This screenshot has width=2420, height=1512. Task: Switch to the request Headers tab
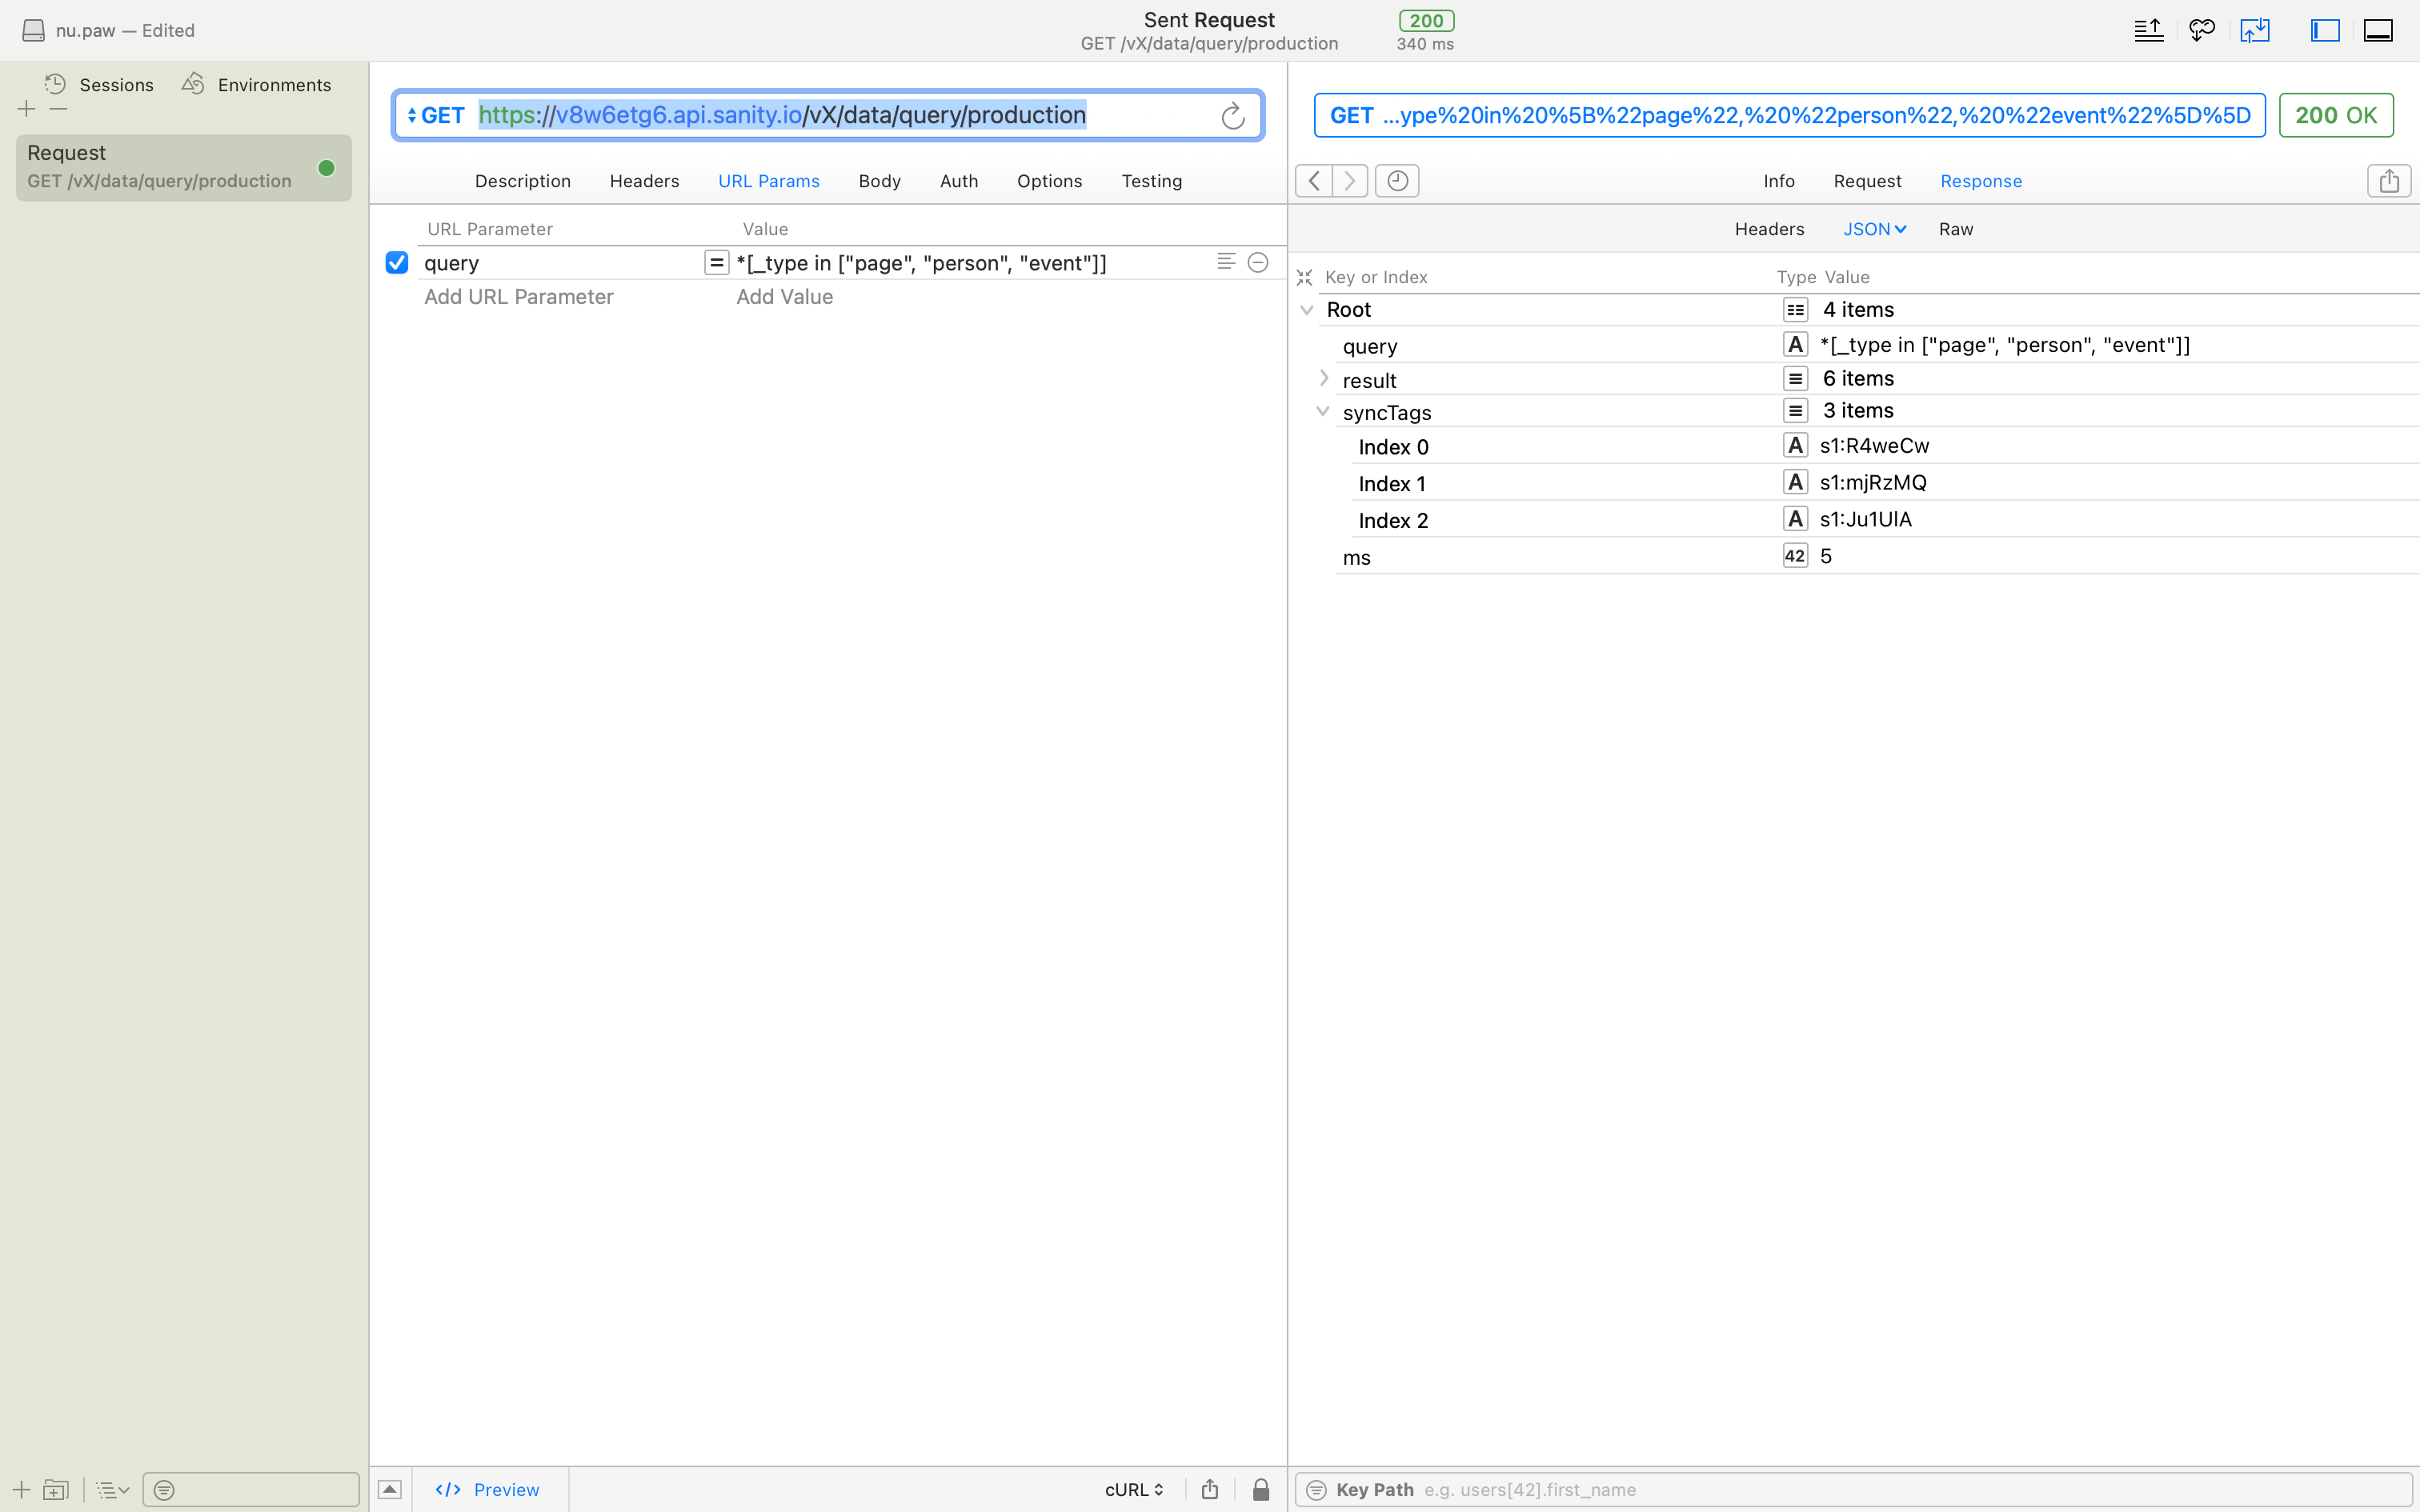click(x=644, y=181)
